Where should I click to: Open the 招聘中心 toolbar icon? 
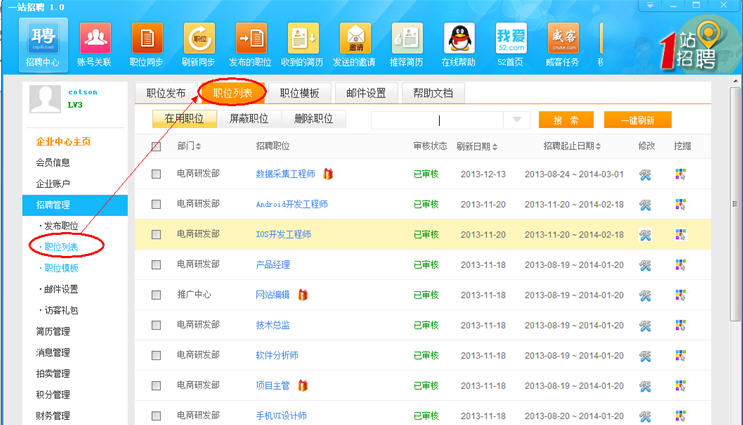click(x=43, y=45)
